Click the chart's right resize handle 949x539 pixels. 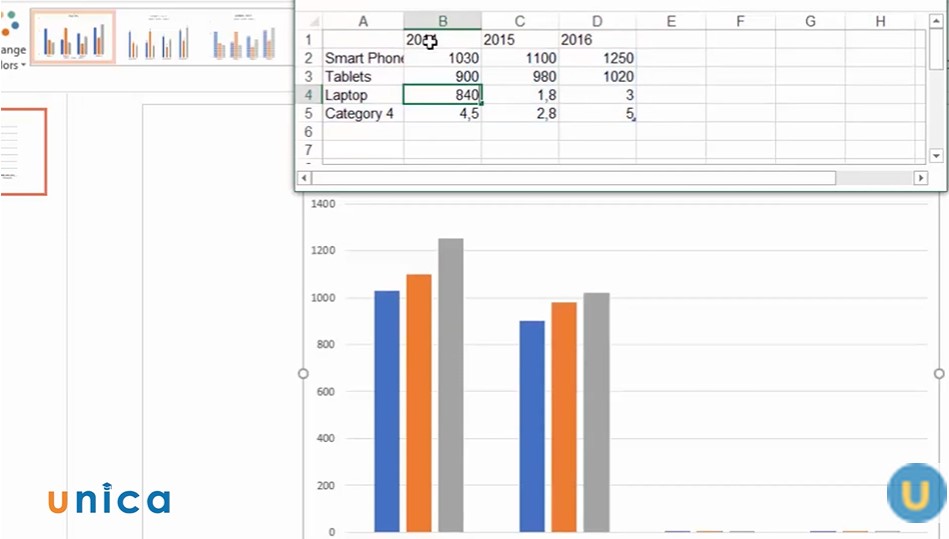point(939,374)
